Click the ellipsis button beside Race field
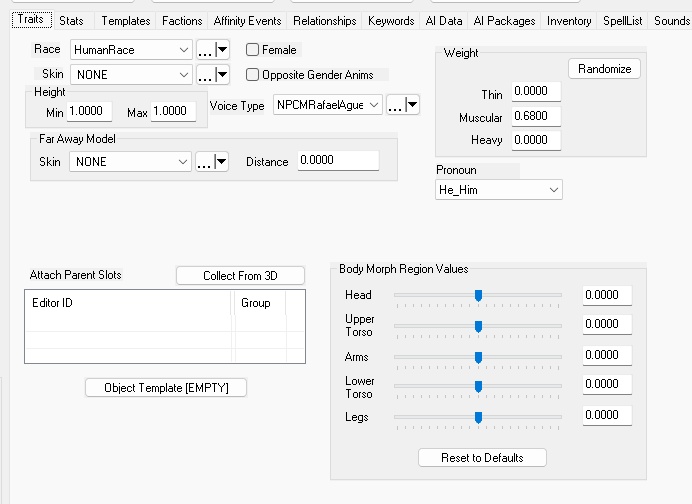Image resolution: width=692 pixels, height=504 pixels. [205, 49]
